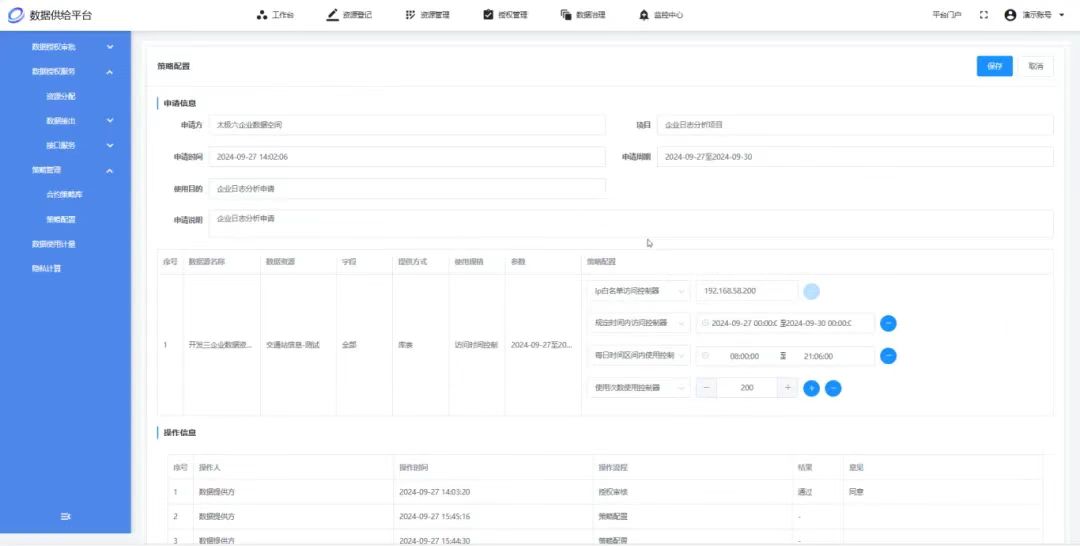
Task: Click the IP field showing 192.168.58.200
Action: point(747,291)
